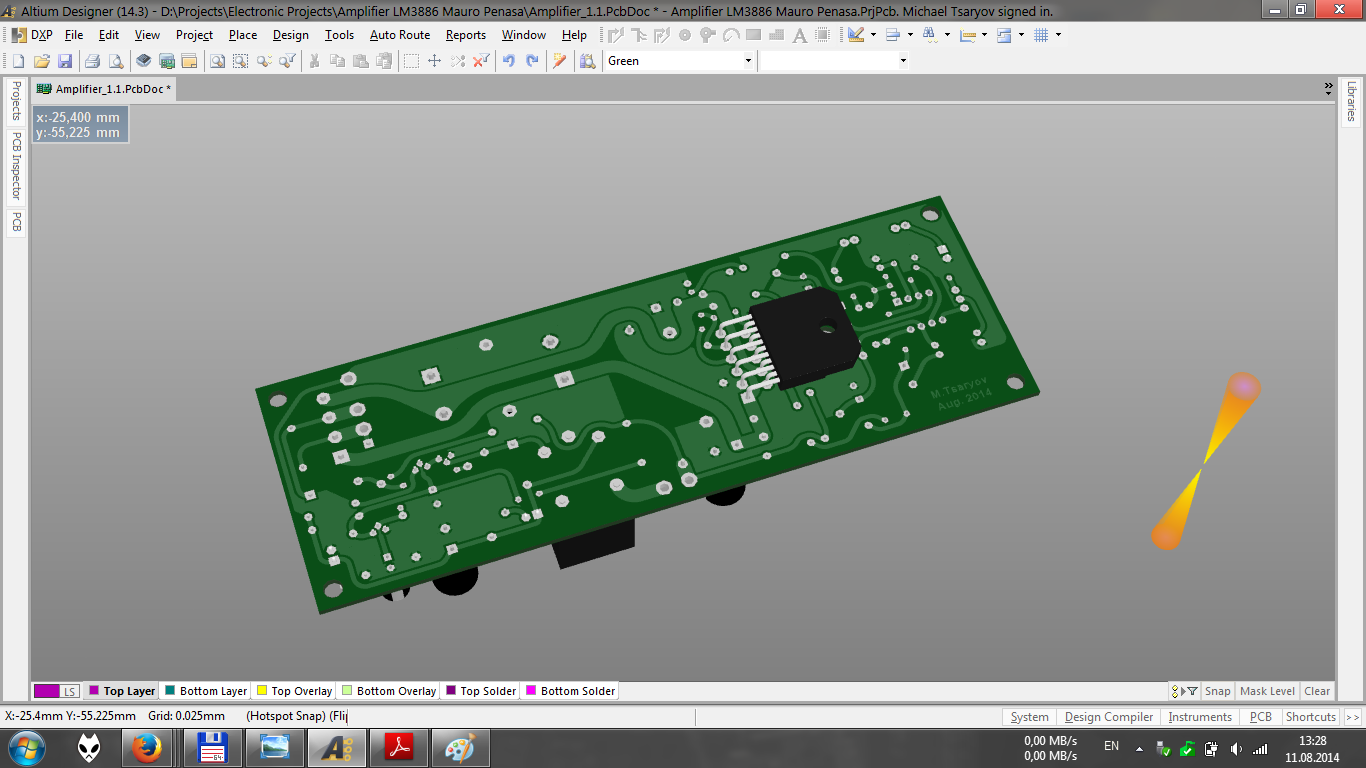Select the Place String text tool

[x=800, y=35]
